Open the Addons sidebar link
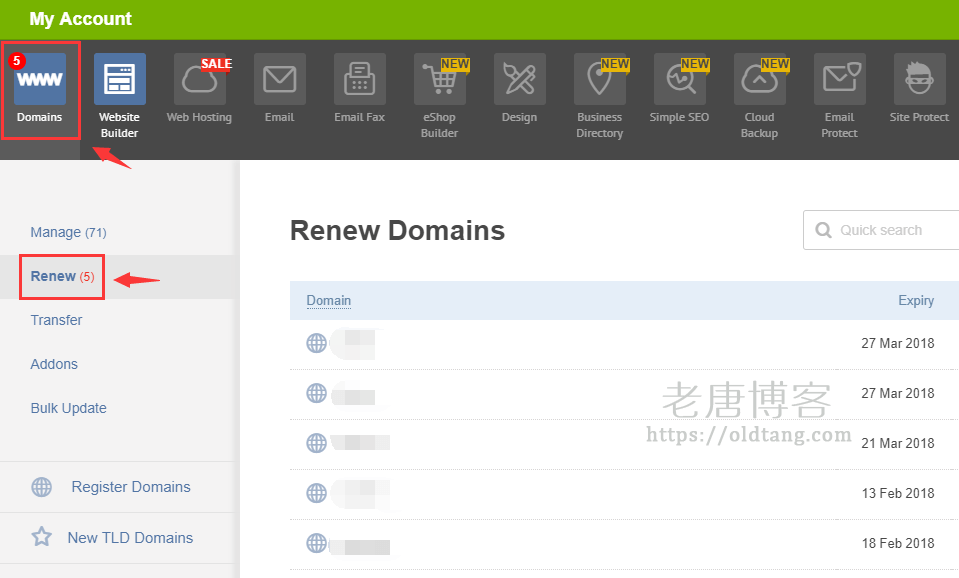 54,364
